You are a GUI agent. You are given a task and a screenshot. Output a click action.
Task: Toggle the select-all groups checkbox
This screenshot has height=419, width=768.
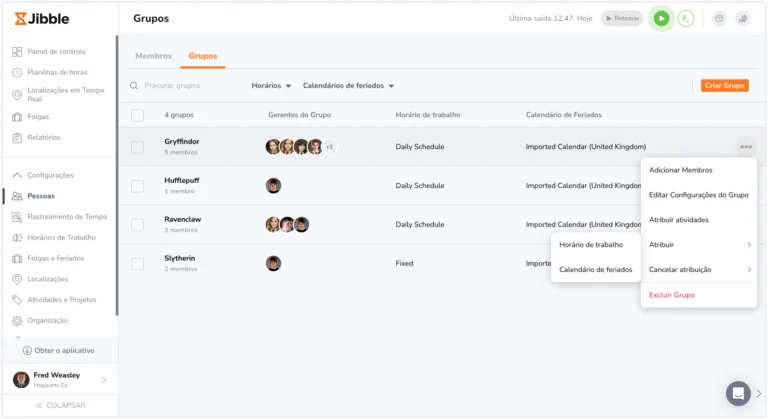pos(138,115)
